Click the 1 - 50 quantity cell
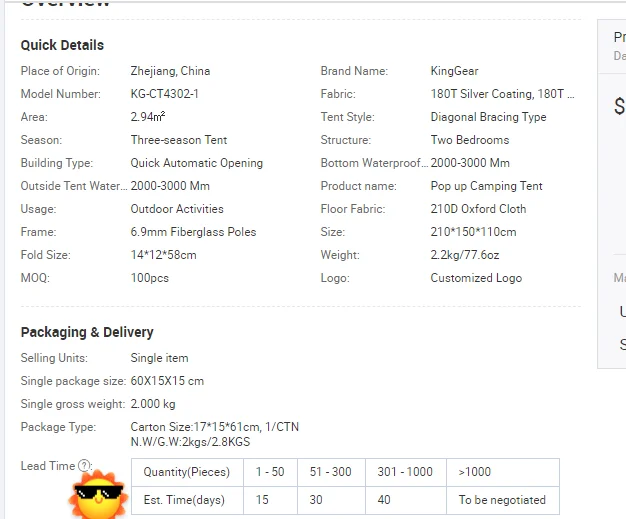Viewport: 626px width, 519px height. (x=270, y=472)
